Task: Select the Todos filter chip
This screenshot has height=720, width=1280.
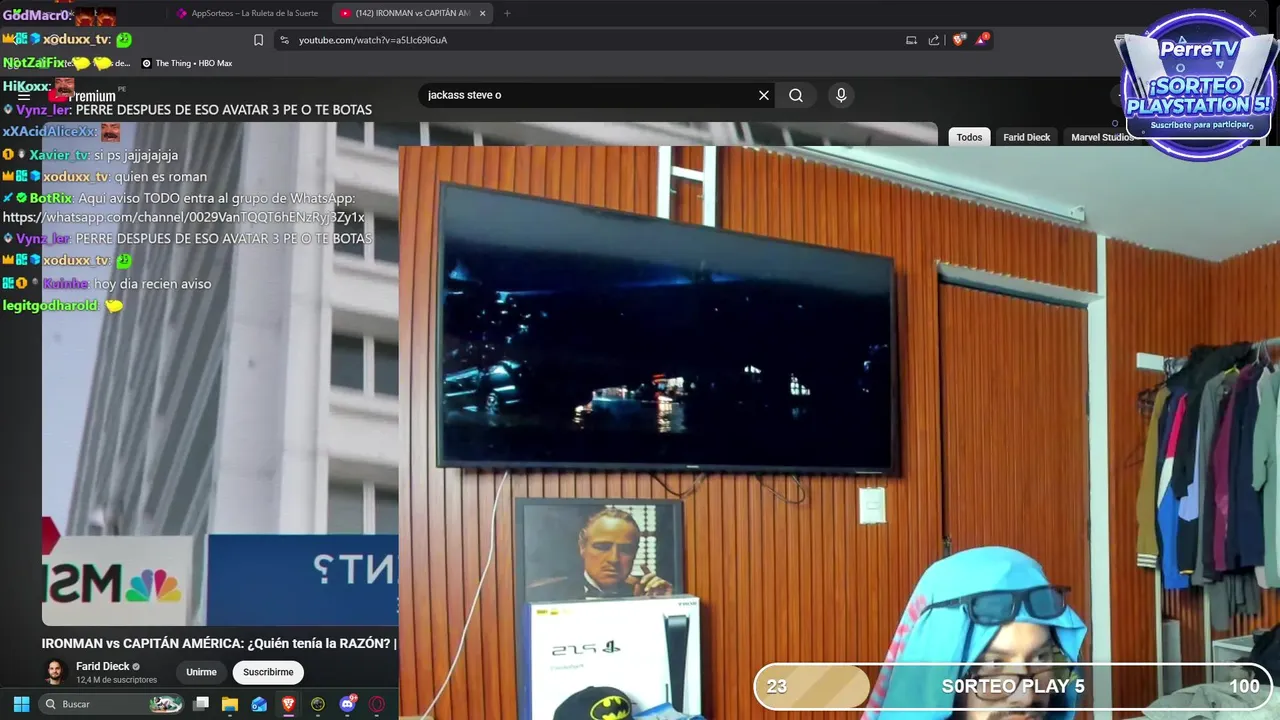Action: click(969, 137)
